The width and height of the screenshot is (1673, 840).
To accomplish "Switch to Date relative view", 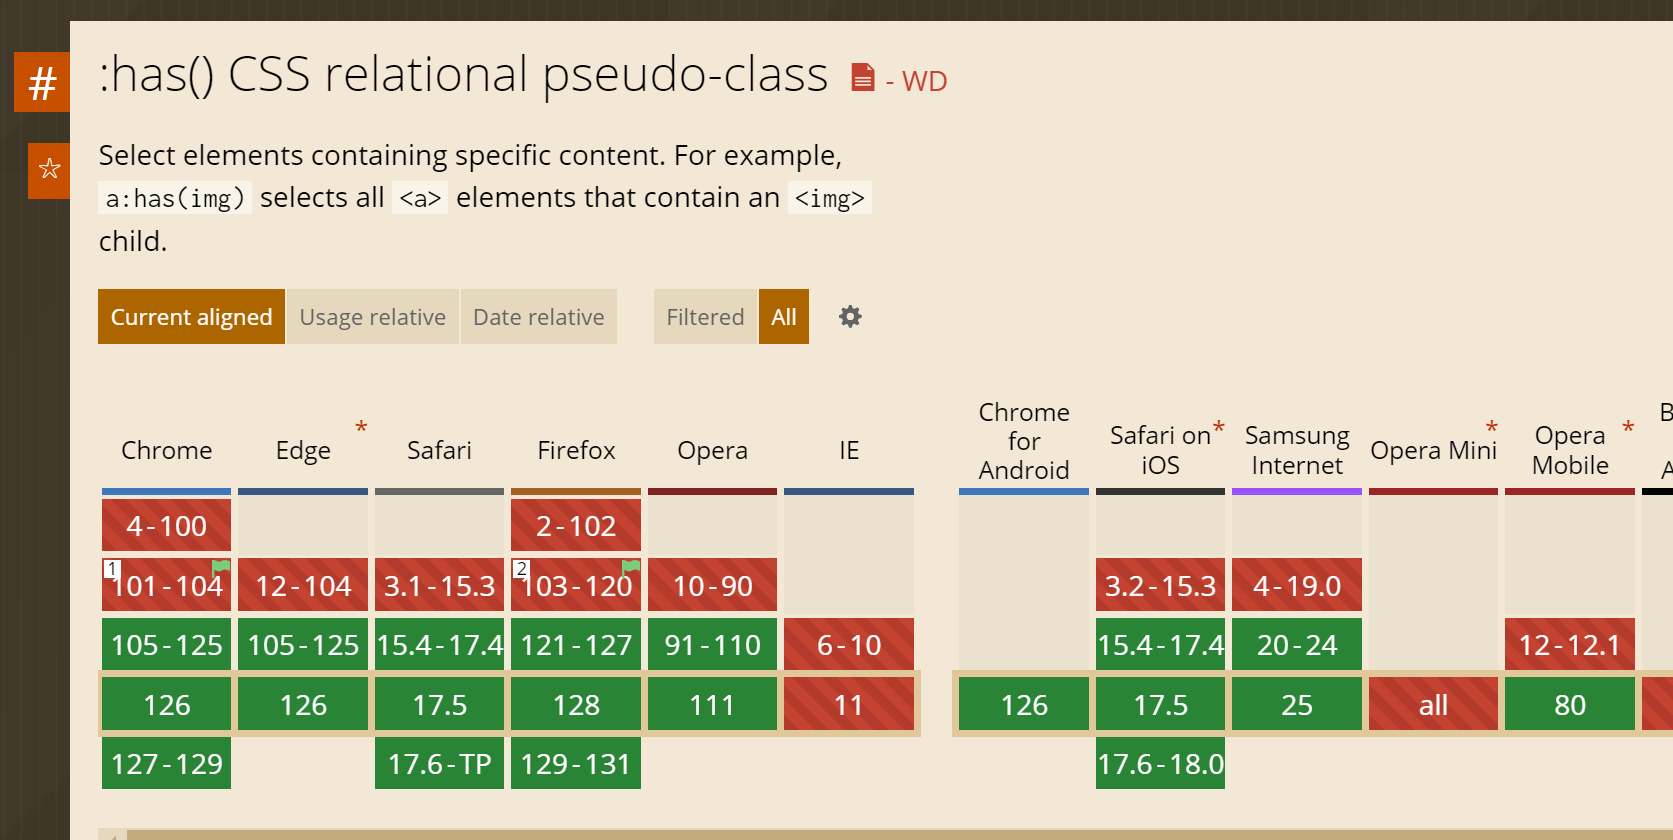I will 539,317.
